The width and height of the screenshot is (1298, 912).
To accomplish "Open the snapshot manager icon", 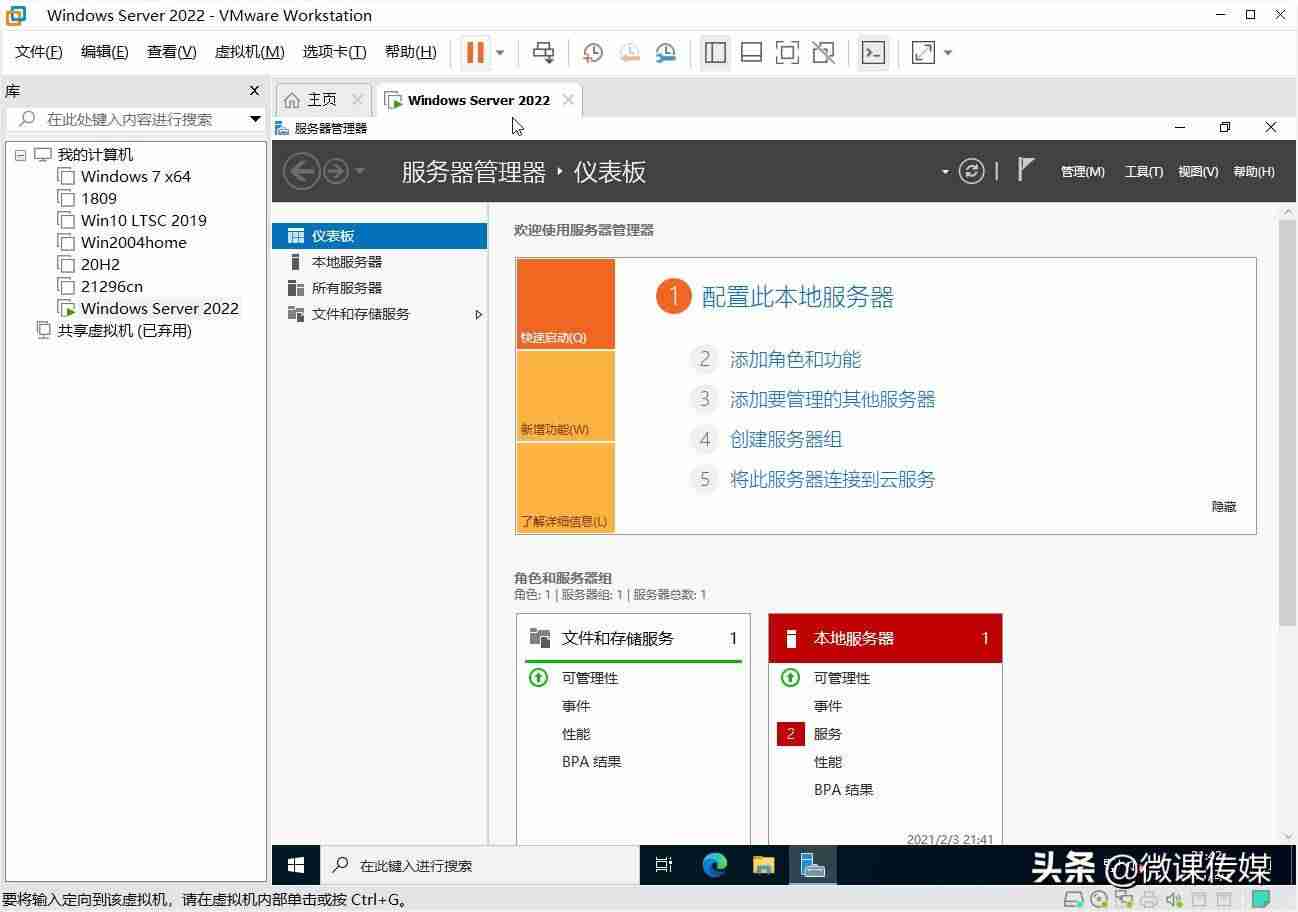I will (666, 53).
